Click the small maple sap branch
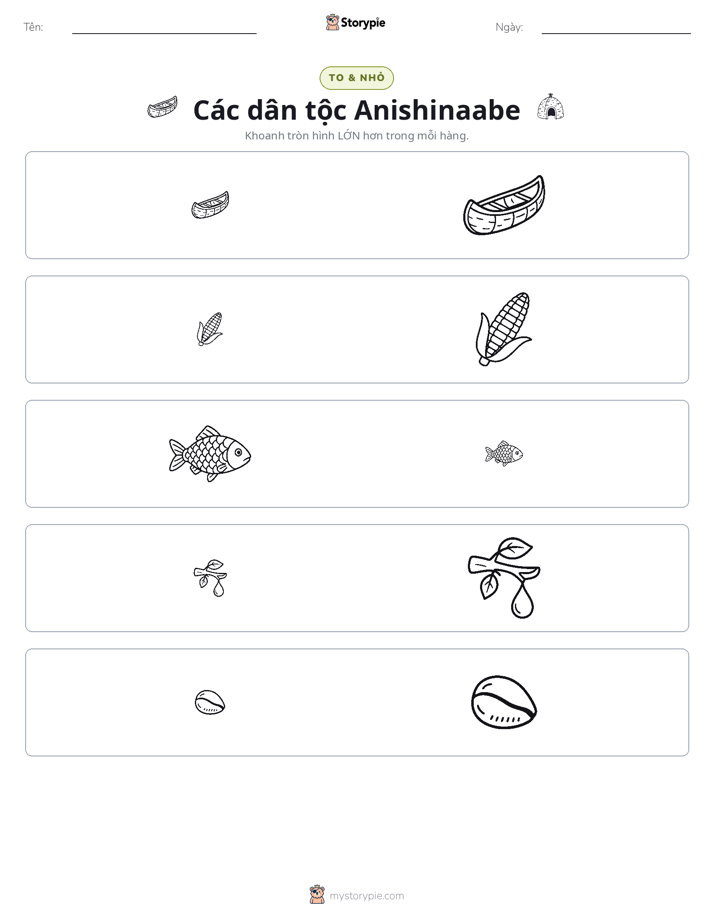This screenshot has width=714, height=924. tap(210, 578)
